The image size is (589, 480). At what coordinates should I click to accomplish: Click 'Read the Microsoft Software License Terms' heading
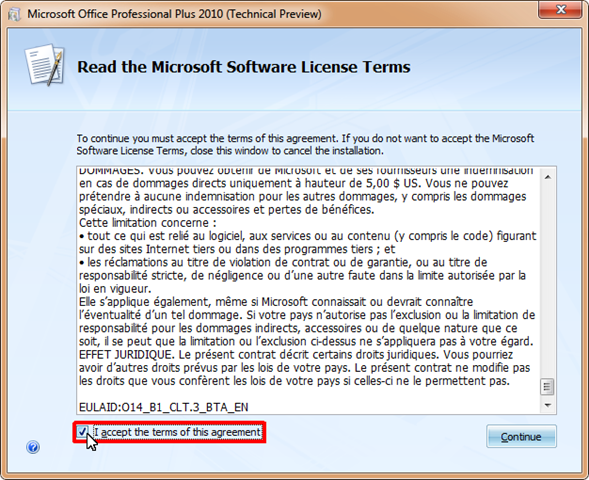(x=243, y=67)
